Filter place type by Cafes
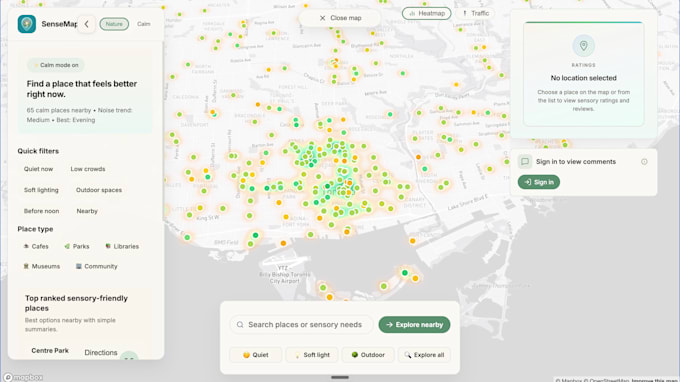680x382 pixels. [x=36, y=246]
